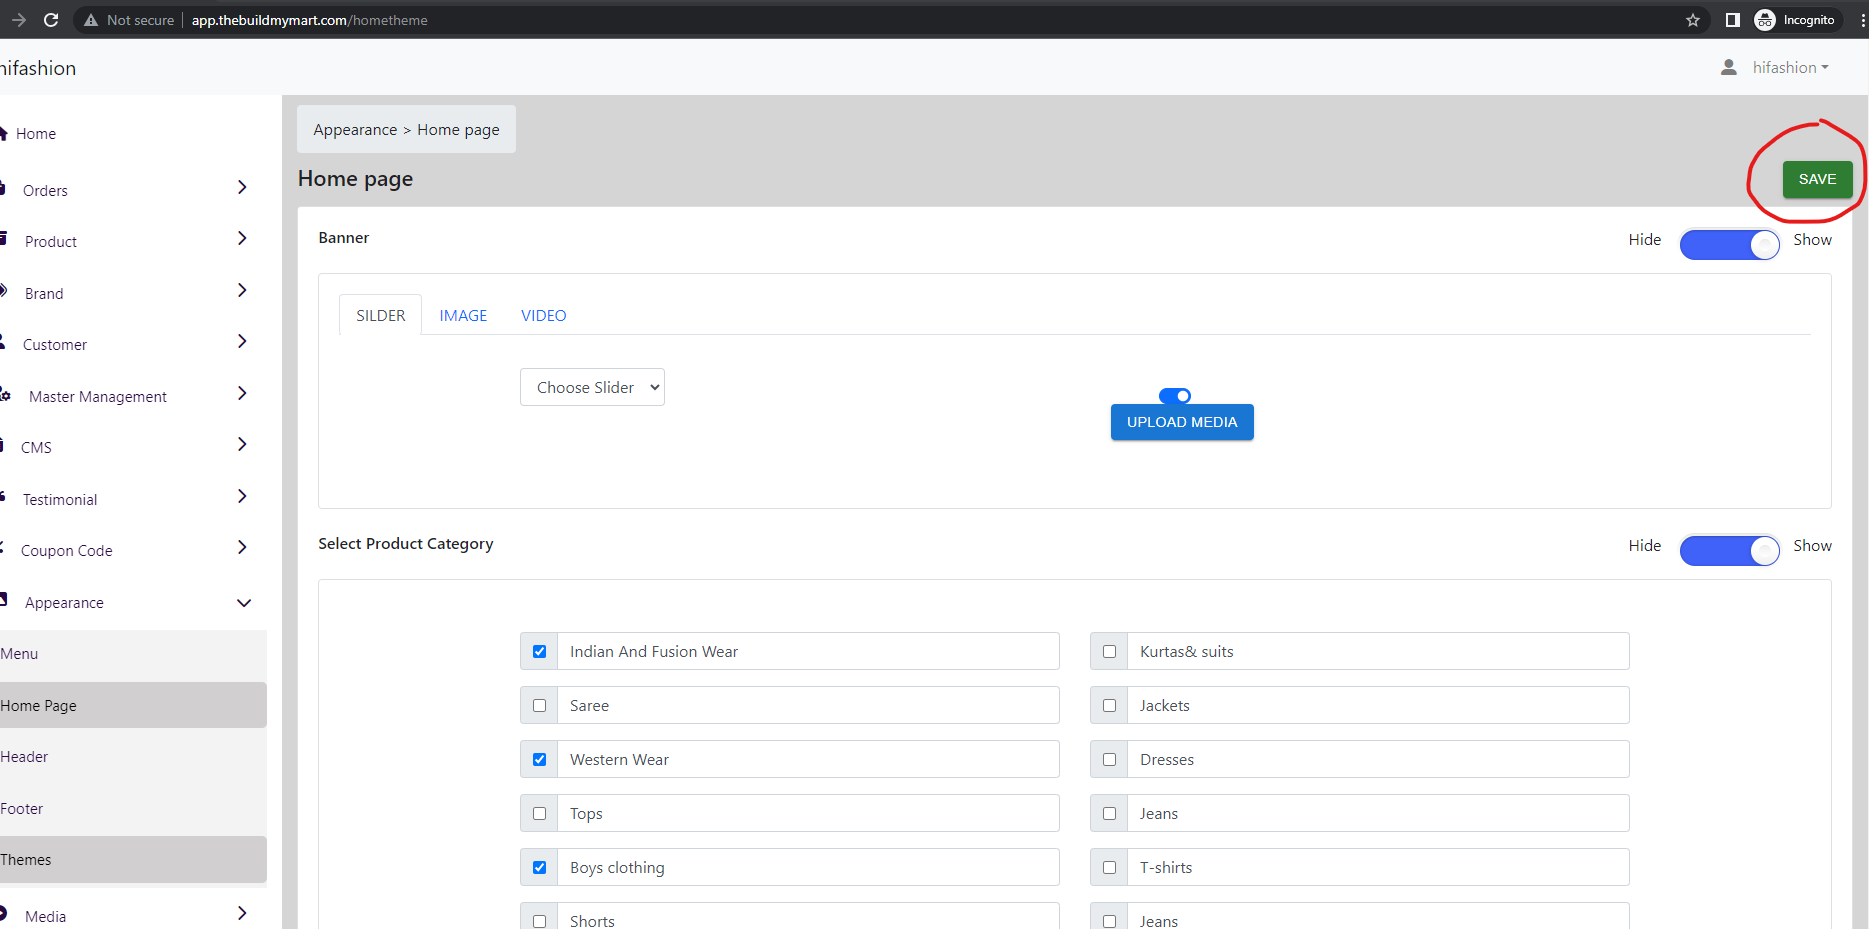Screen dimensions: 1869x929
Task: Click the Home icon in sidebar
Action: (x=3, y=133)
